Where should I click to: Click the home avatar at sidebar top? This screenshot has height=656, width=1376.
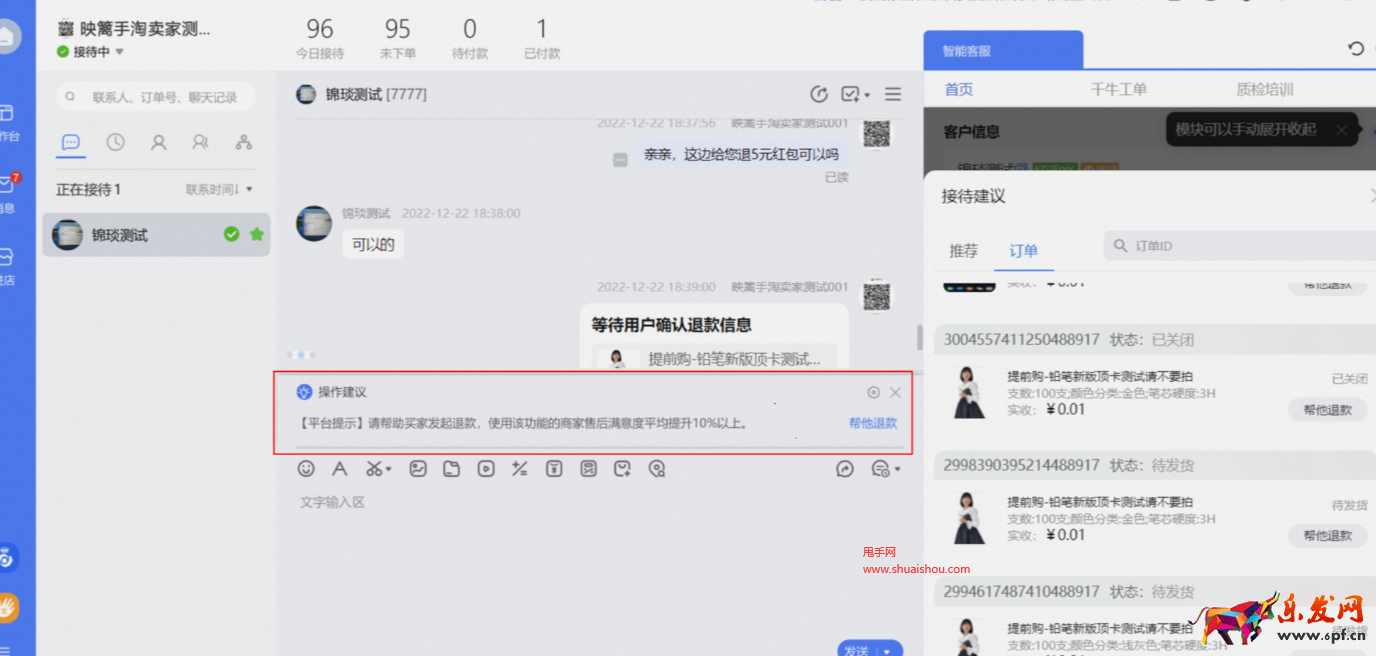point(7,38)
